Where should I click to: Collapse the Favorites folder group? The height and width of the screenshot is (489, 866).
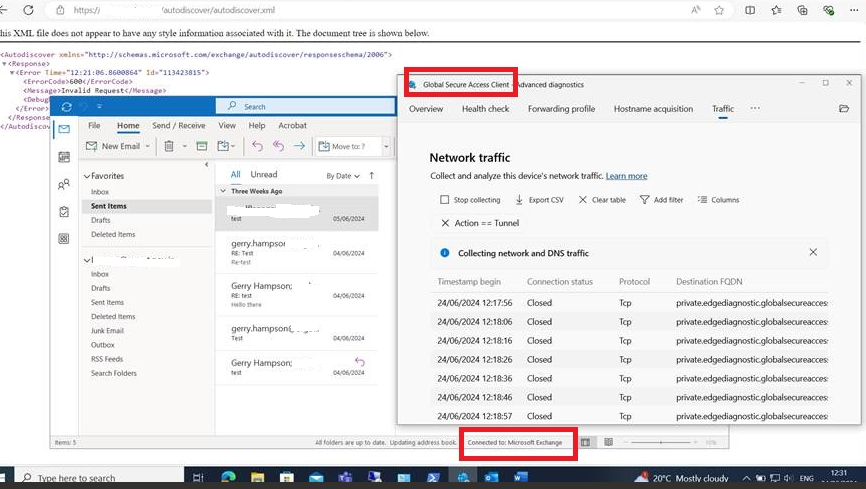[87, 176]
